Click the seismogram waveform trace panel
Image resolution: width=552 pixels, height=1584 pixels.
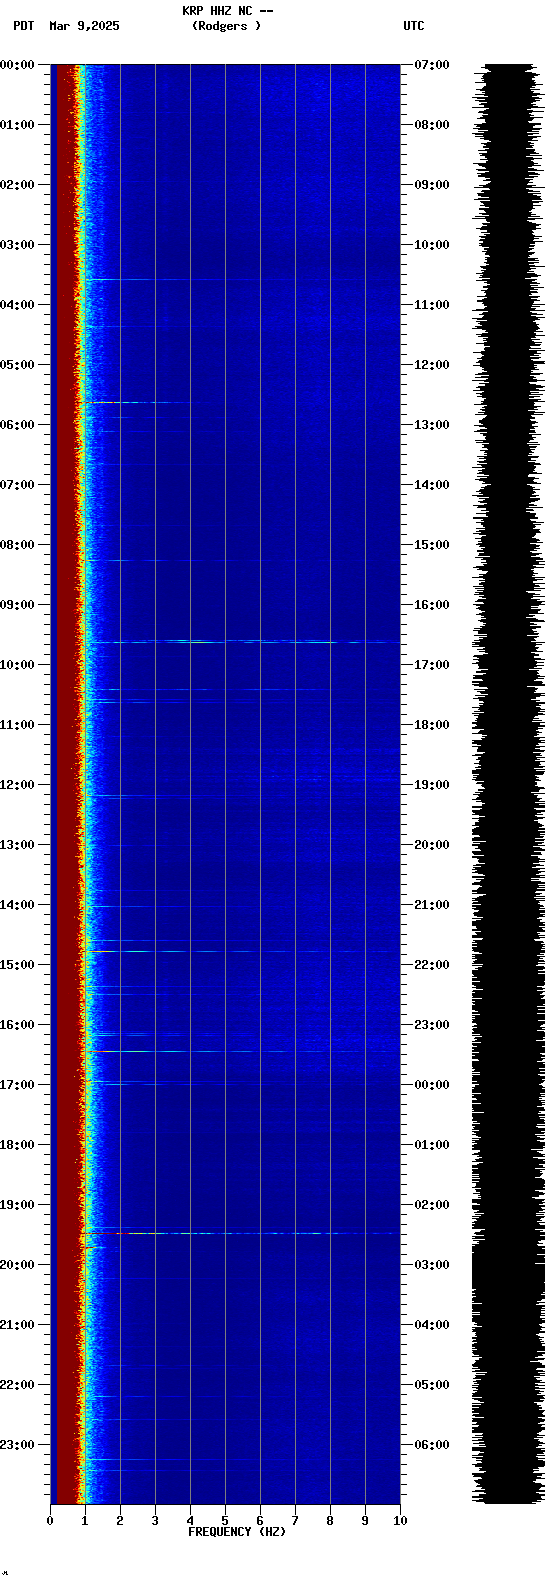tap(508, 784)
